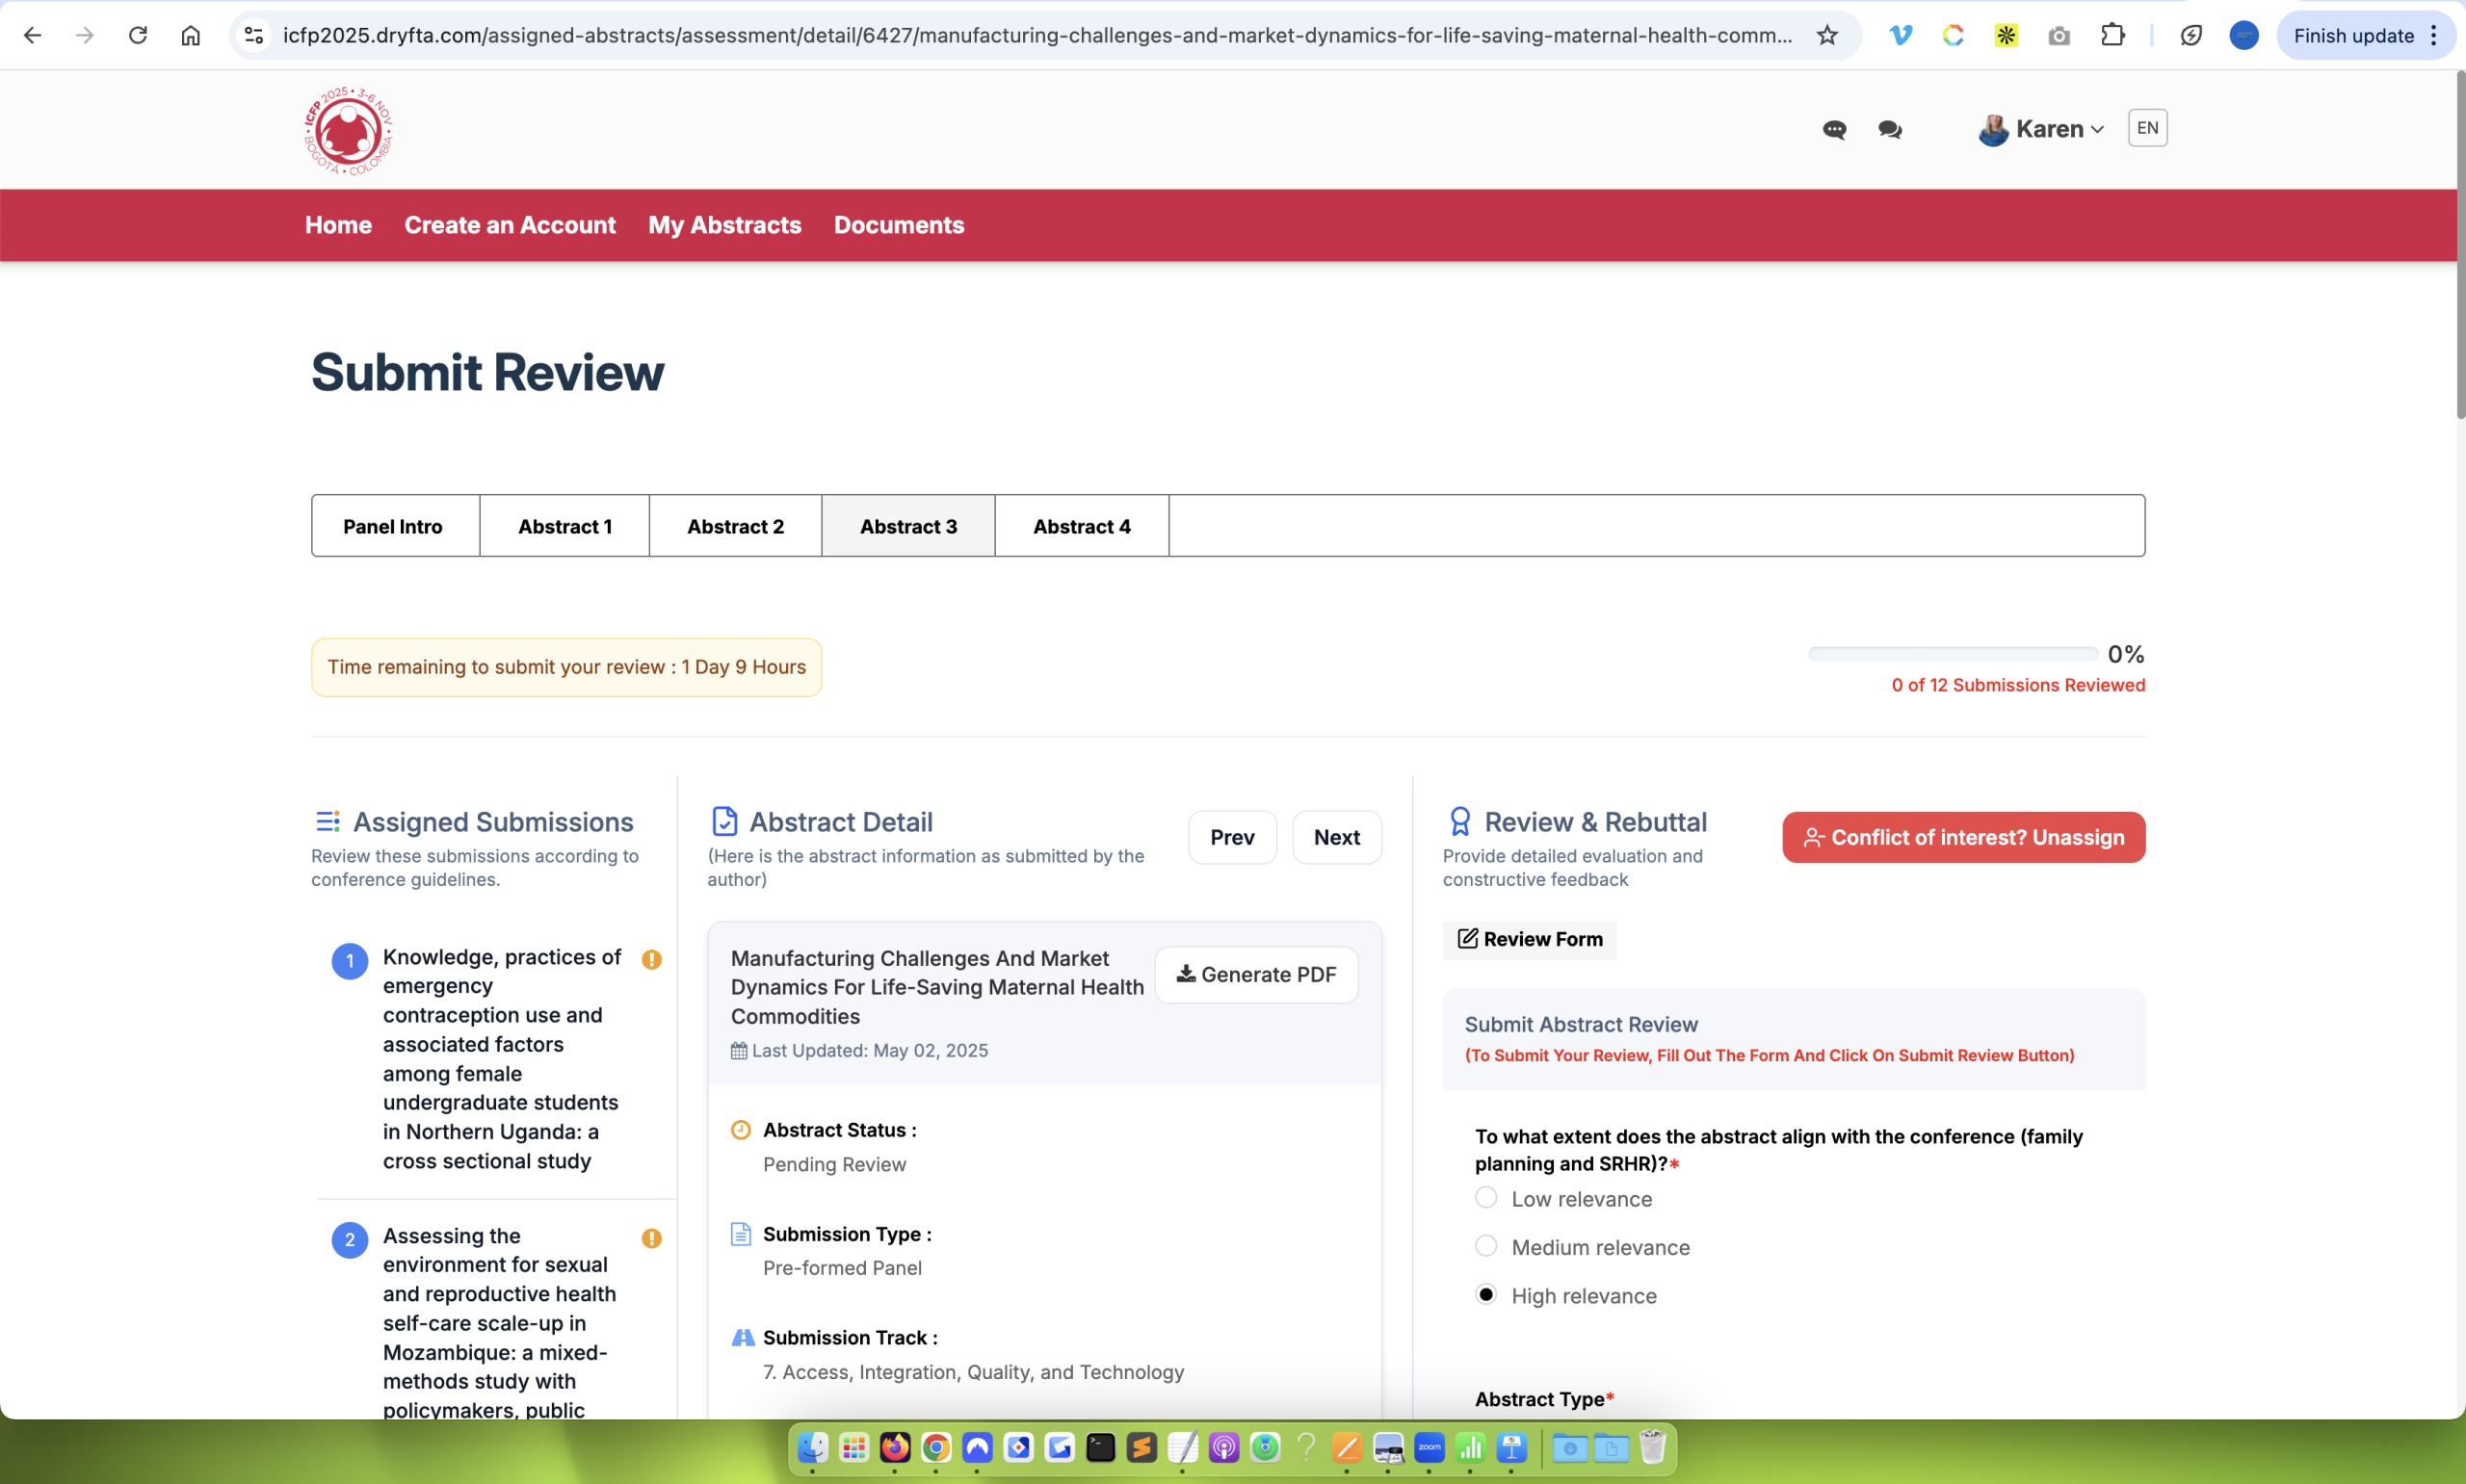Open the Karen account dropdown

tap(2041, 129)
